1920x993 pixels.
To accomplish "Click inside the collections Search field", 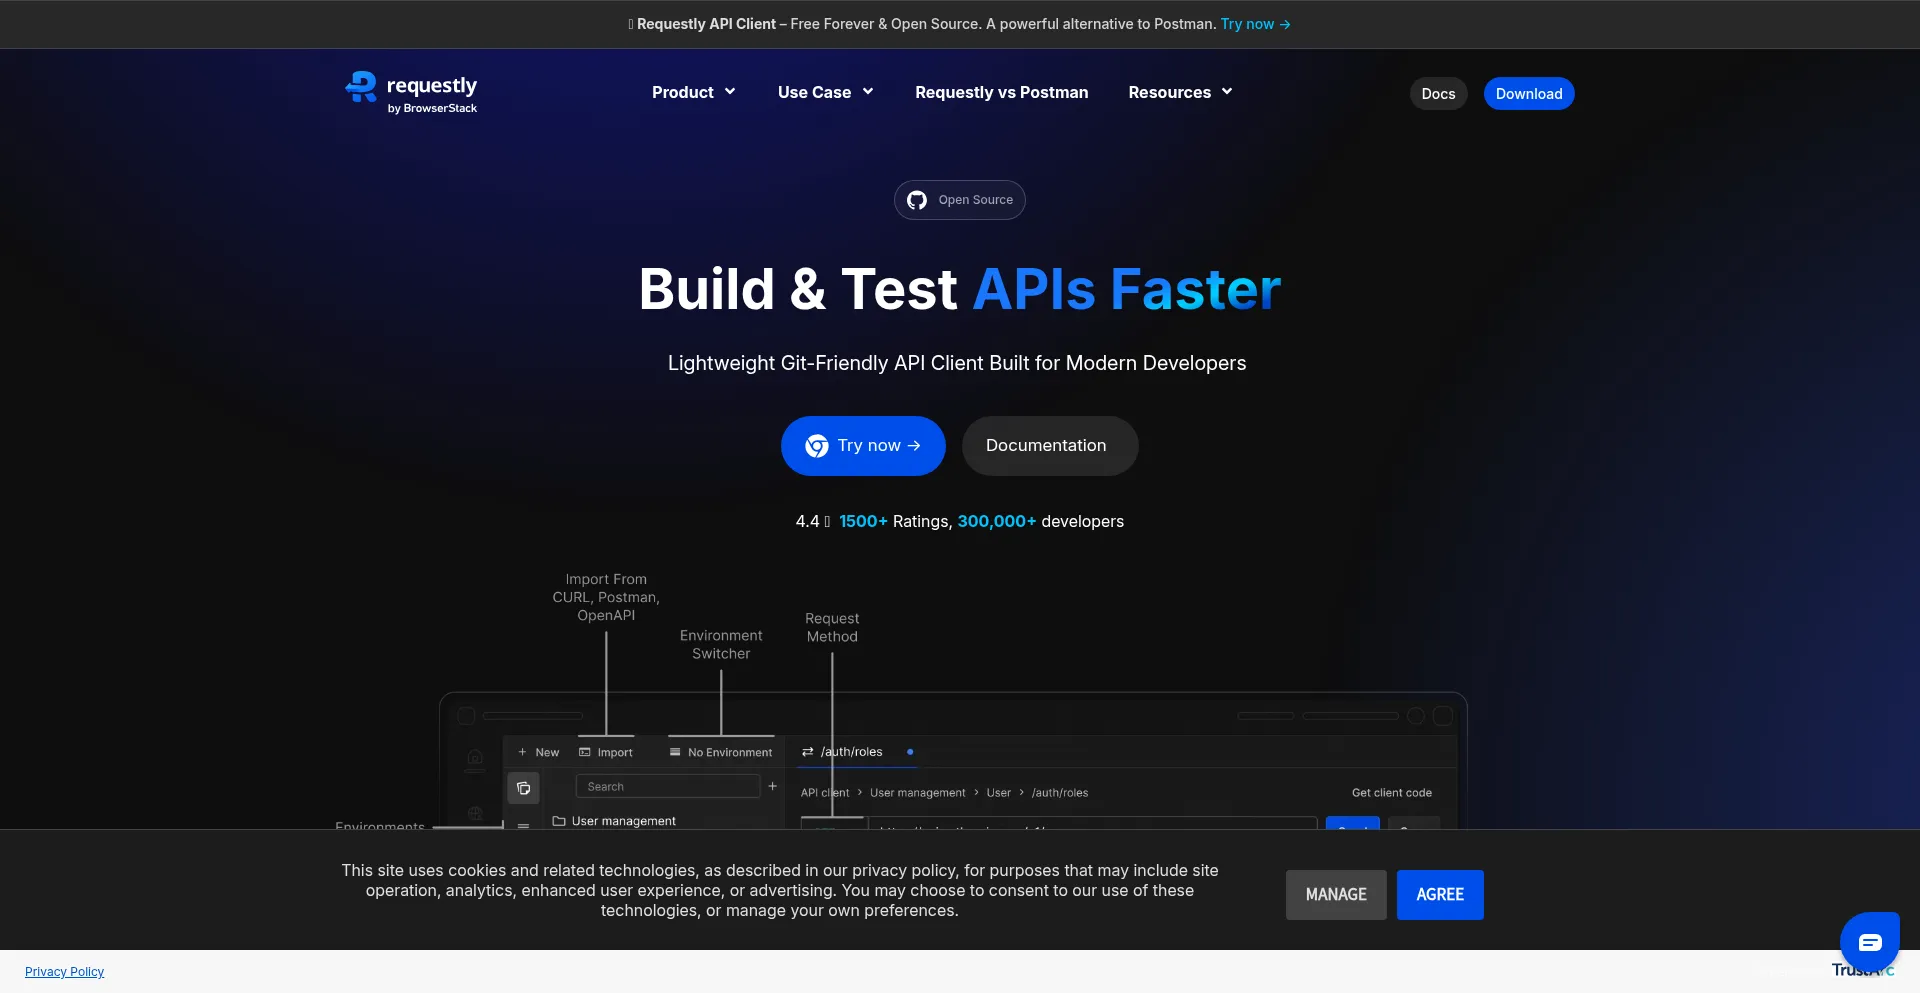I will pyautogui.click(x=668, y=786).
